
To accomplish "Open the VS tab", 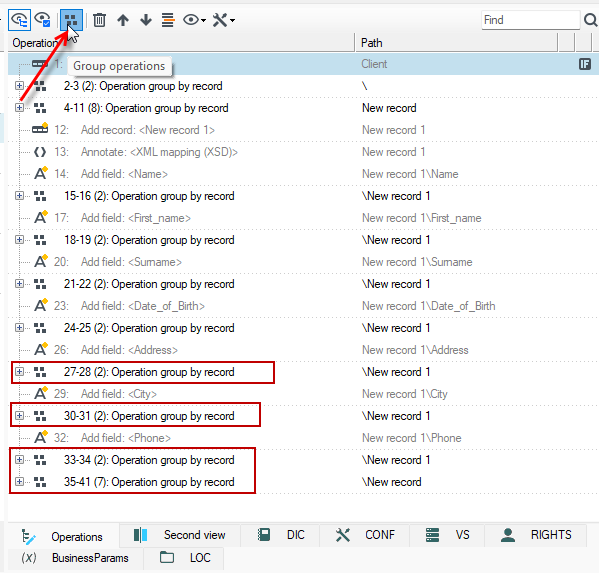I will [447, 535].
